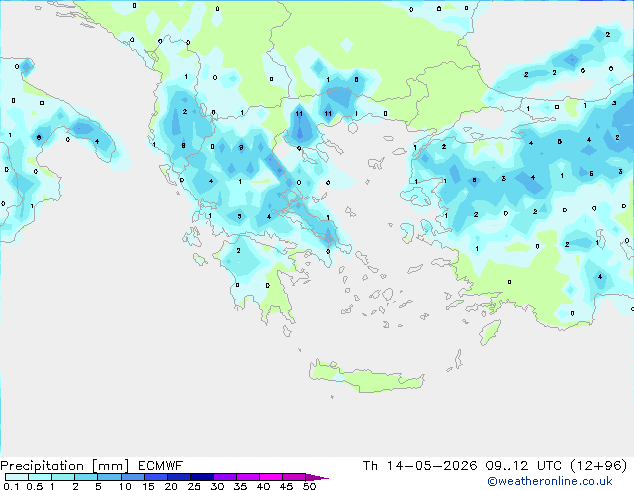
Task: Pick the 30–35 mm purple legend swatch
Action: pyautogui.click(x=225, y=477)
